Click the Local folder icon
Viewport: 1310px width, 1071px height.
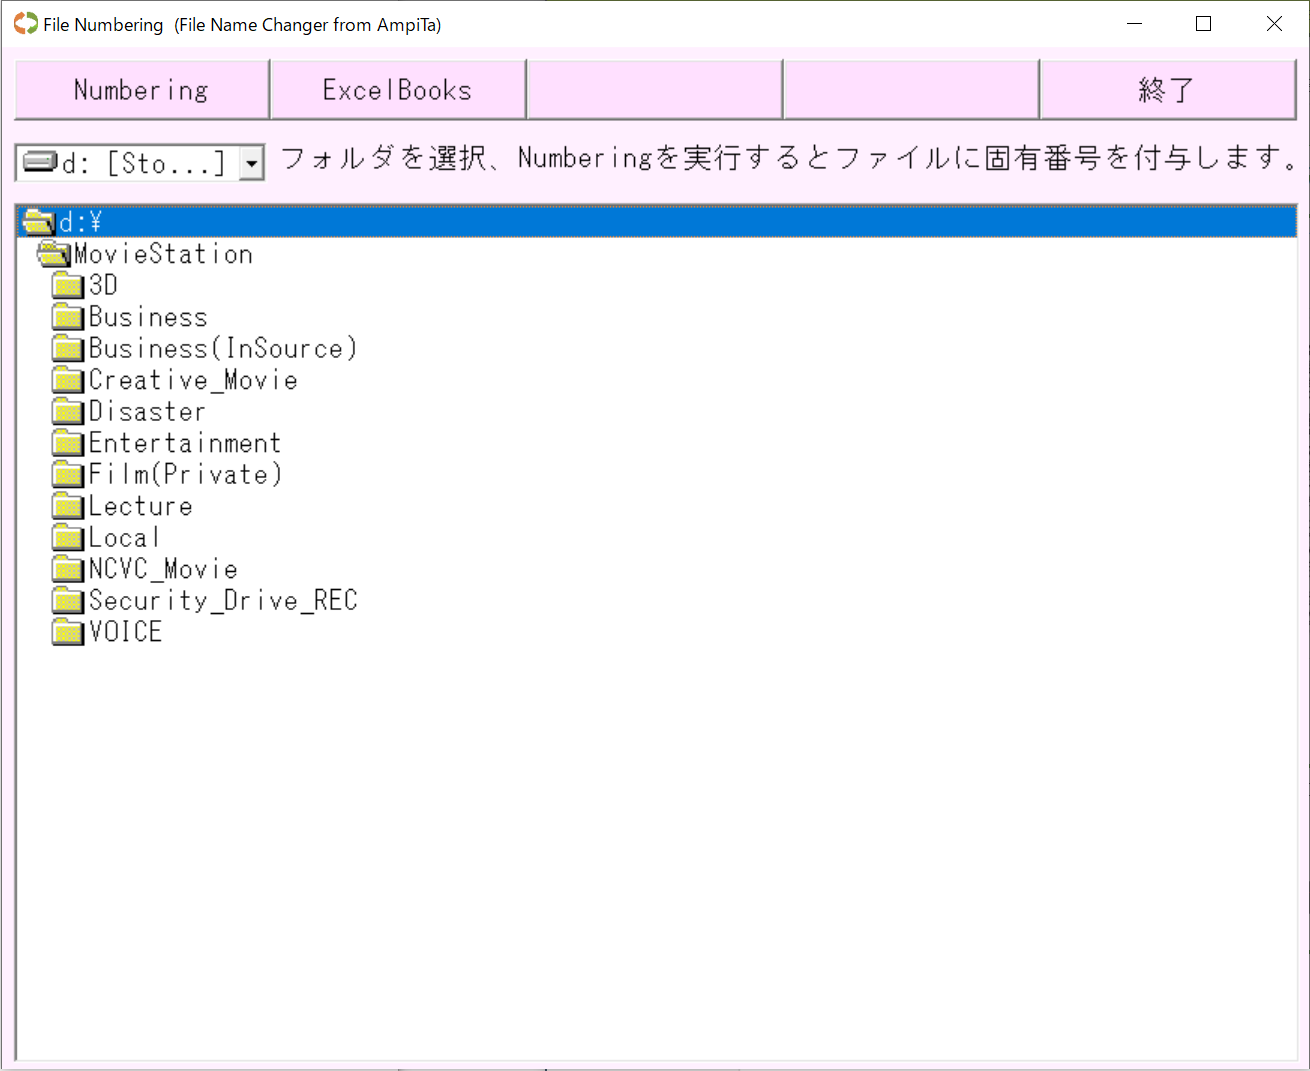point(68,537)
